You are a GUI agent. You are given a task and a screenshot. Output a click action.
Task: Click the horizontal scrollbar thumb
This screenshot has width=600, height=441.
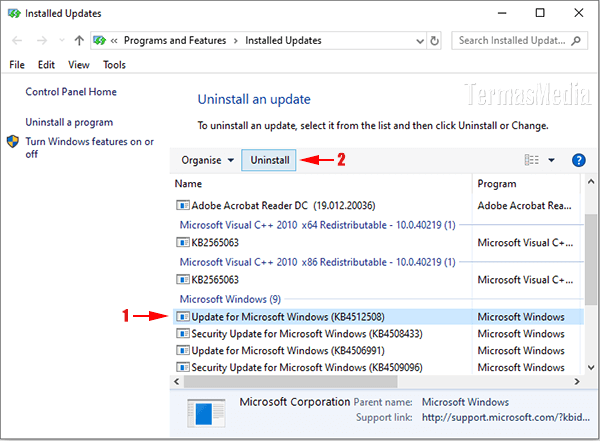click(x=291, y=382)
